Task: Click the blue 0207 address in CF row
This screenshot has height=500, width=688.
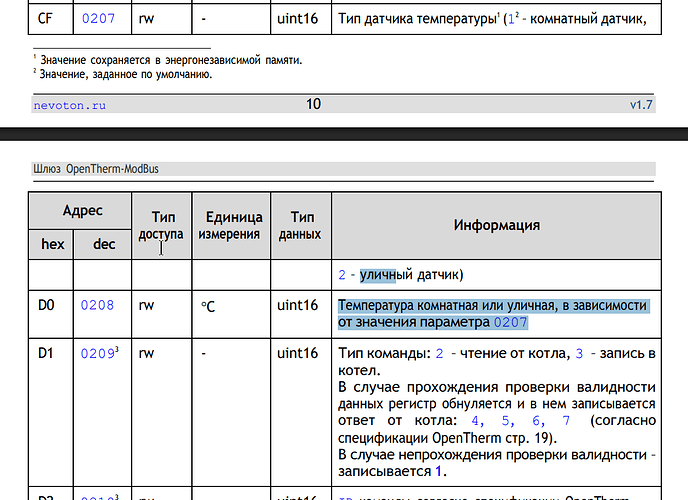Action: (x=98, y=18)
